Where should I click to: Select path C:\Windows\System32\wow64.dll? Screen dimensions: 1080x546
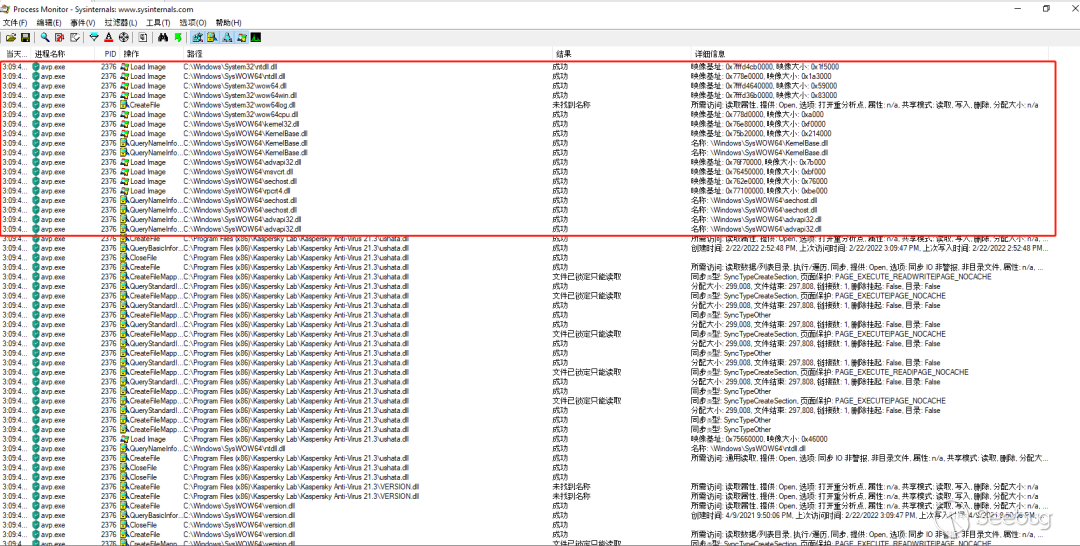pos(233,86)
